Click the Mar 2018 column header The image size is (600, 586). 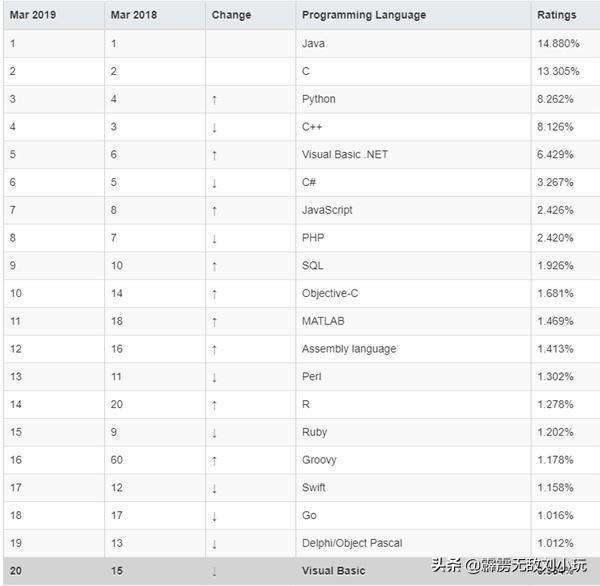[x=133, y=15]
